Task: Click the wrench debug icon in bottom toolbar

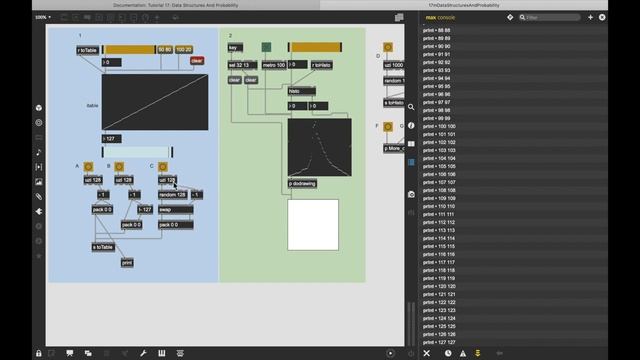Action: coord(143,353)
